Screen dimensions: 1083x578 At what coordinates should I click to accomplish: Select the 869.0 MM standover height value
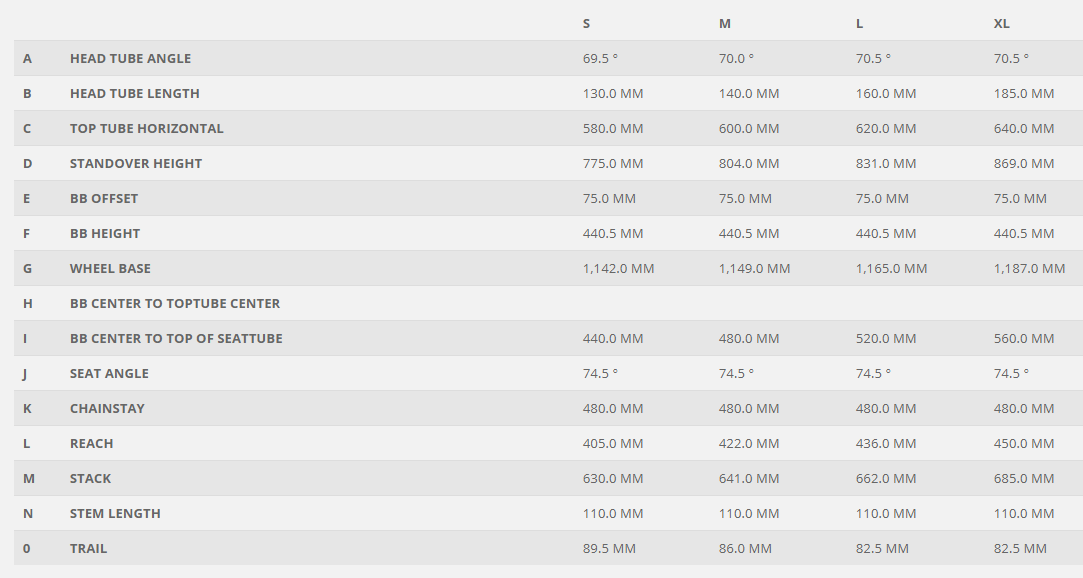tap(1024, 163)
